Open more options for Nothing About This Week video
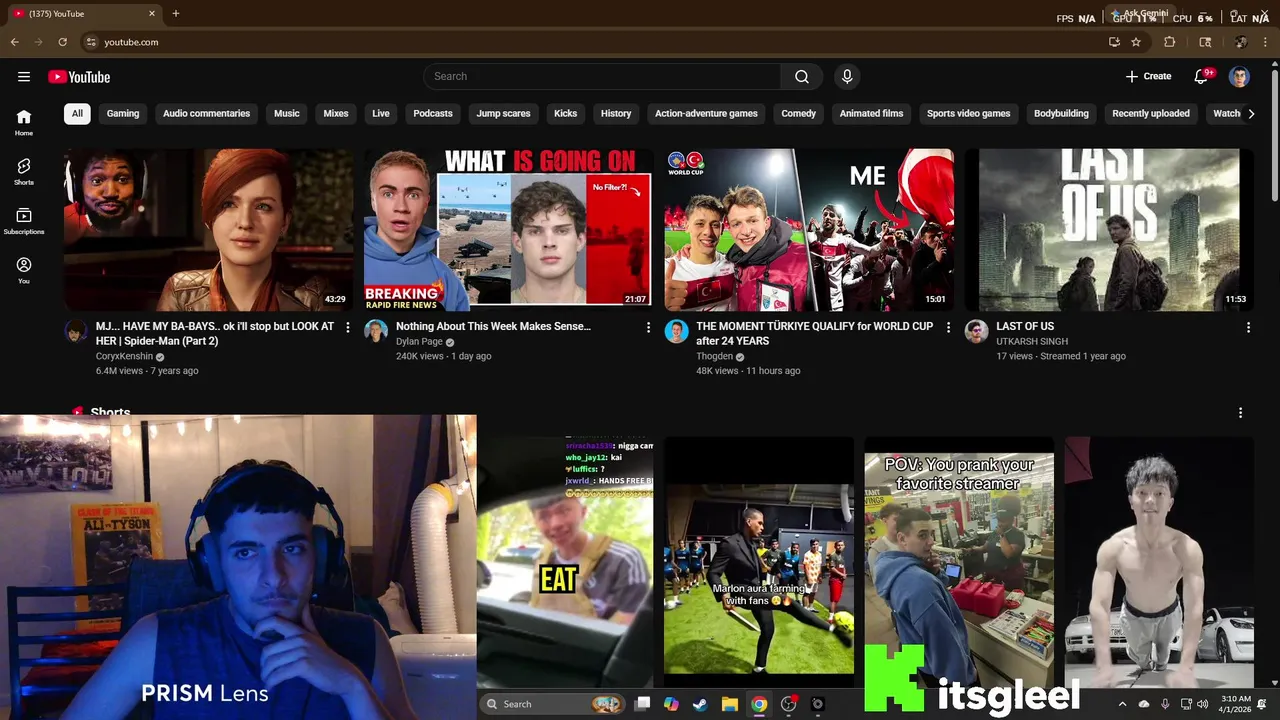The width and height of the screenshot is (1280, 720). (648, 327)
